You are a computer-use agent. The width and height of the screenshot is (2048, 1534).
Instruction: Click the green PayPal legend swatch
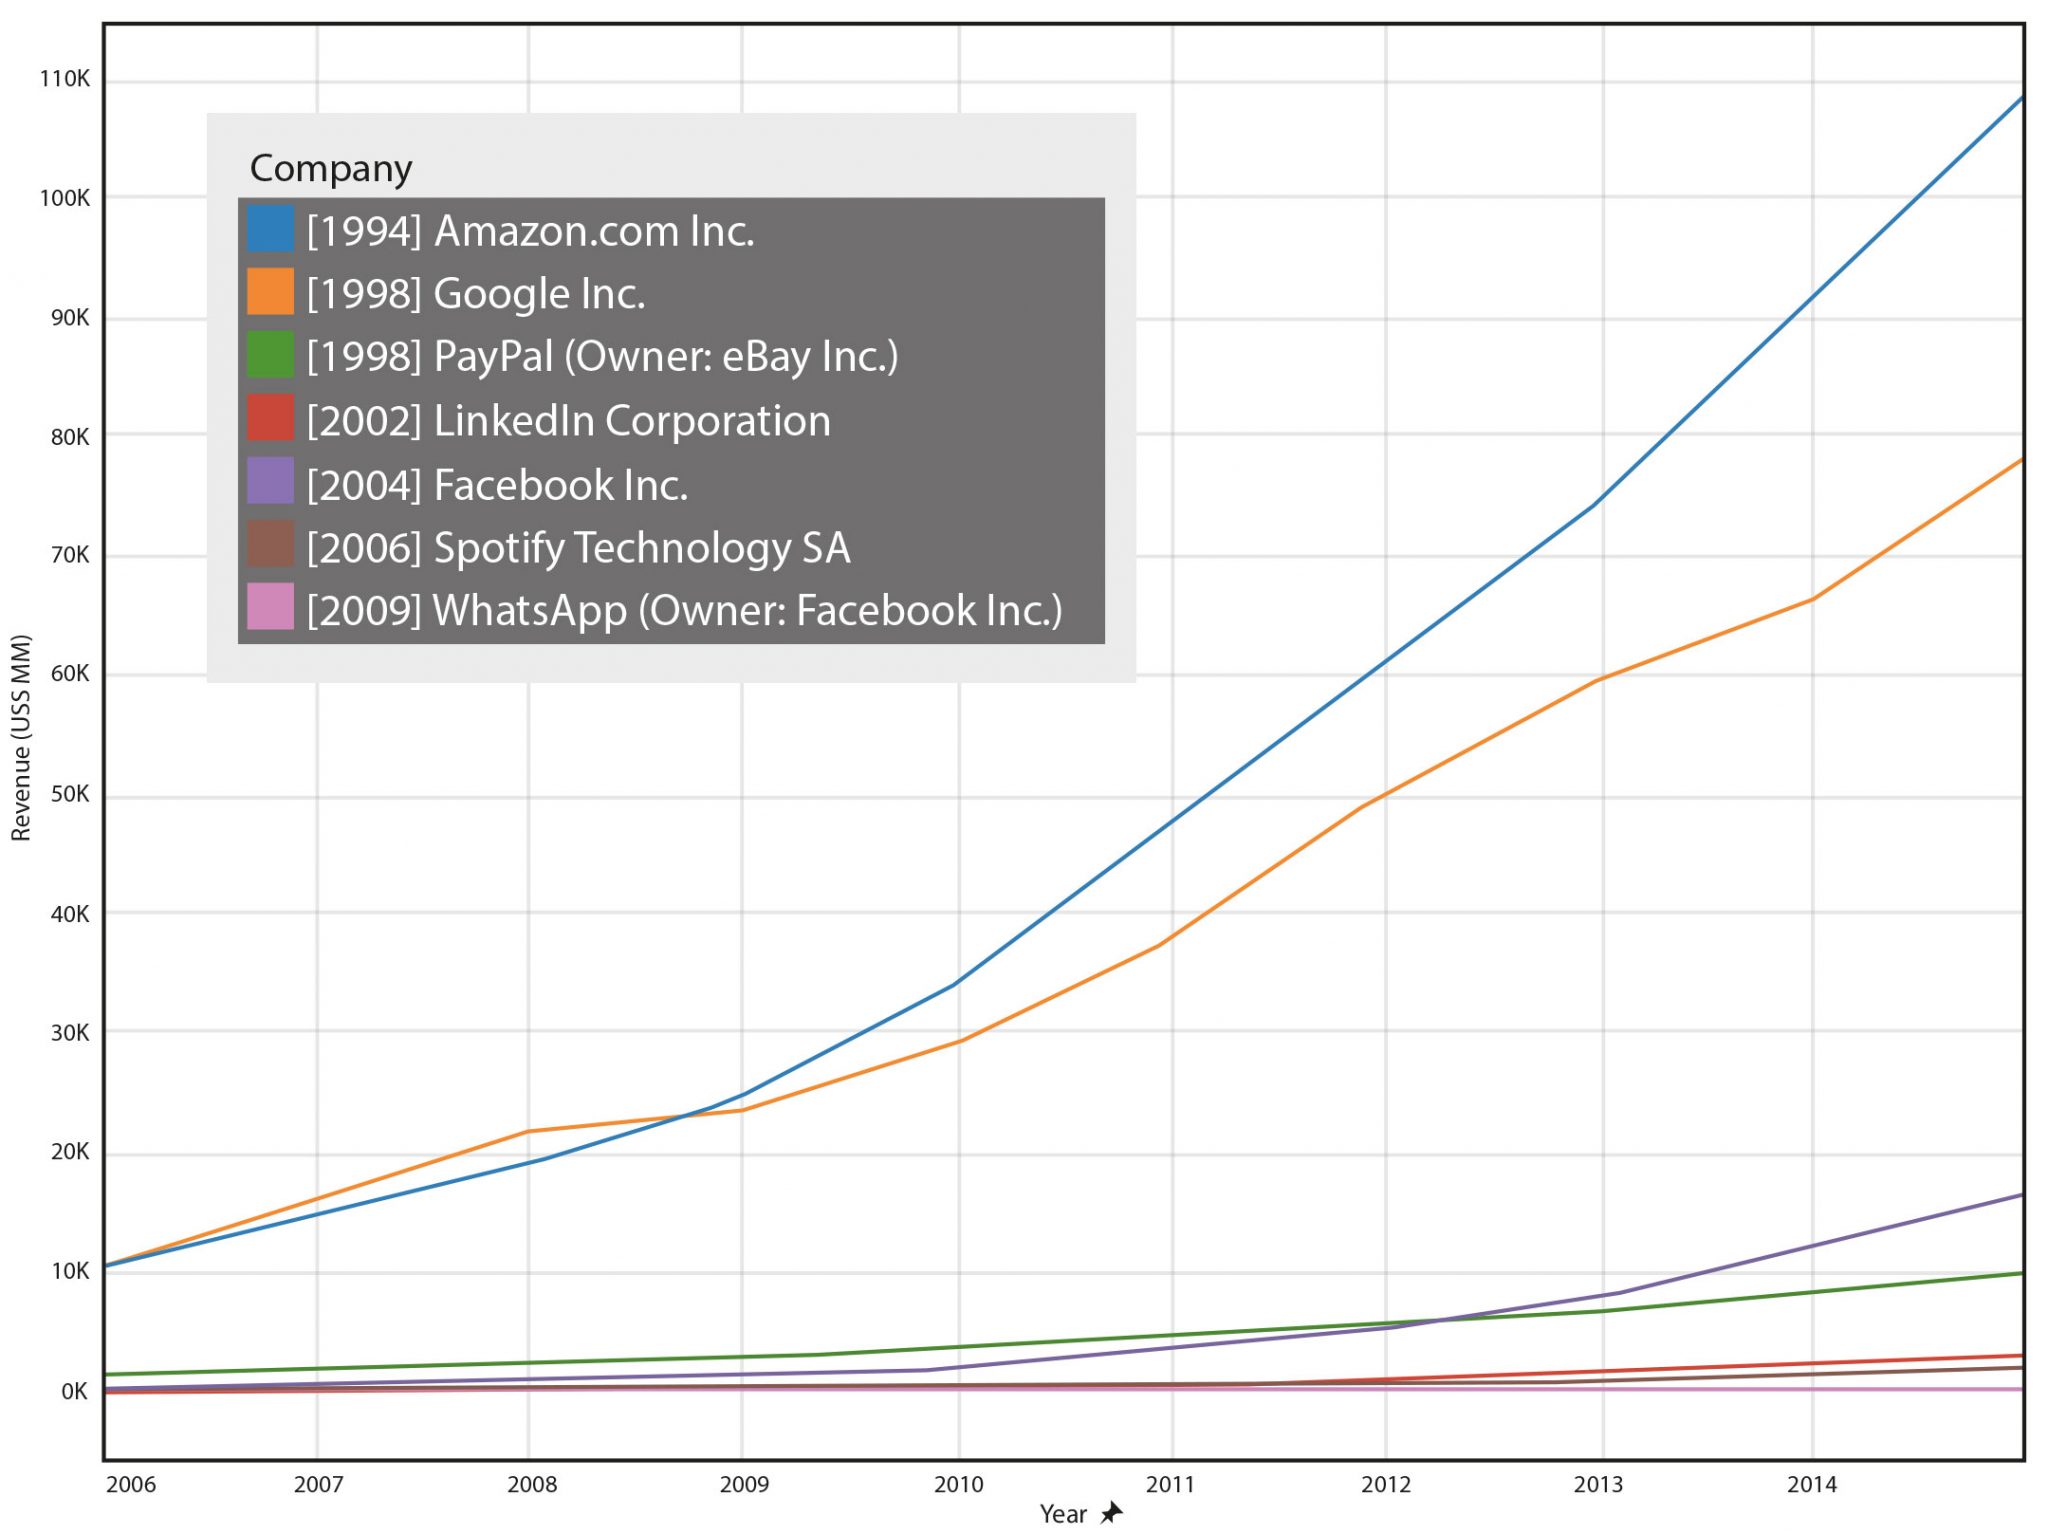[x=270, y=355]
